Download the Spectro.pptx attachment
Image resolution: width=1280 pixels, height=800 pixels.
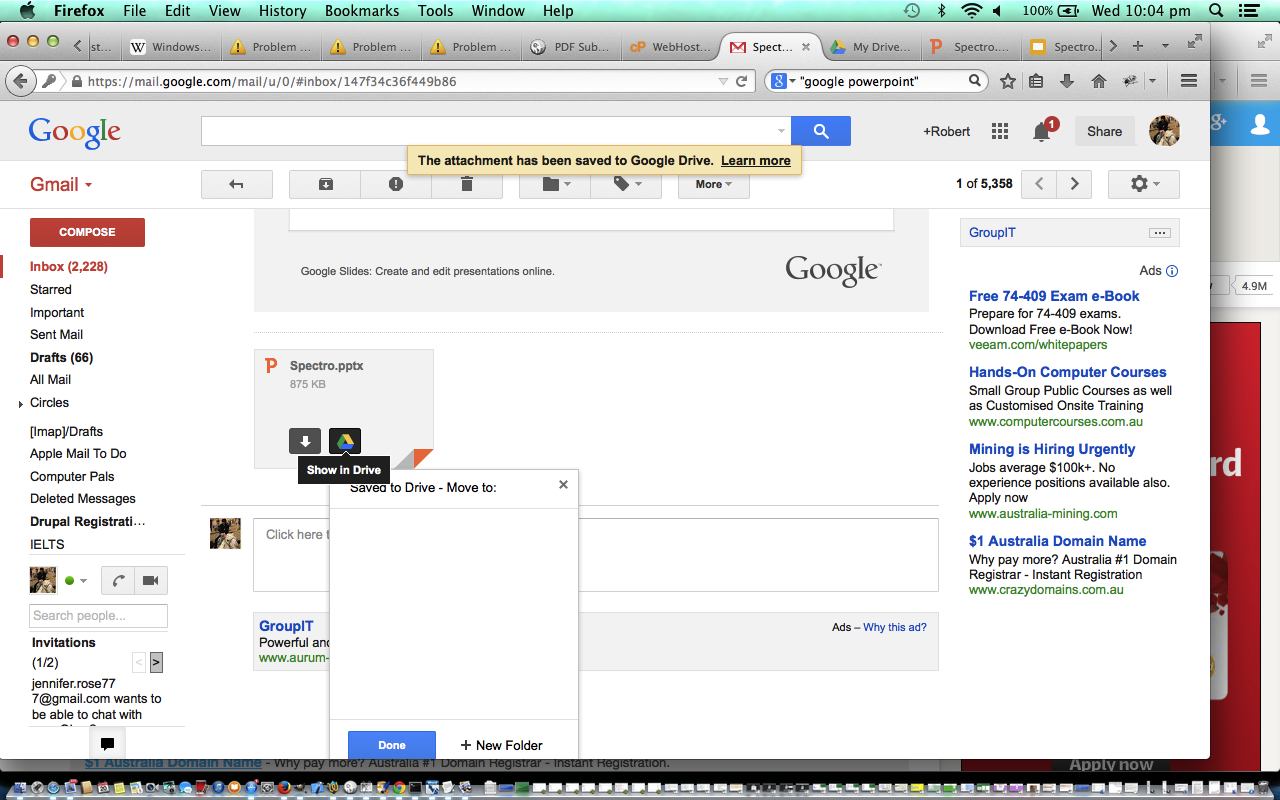pyautogui.click(x=305, y=441)
